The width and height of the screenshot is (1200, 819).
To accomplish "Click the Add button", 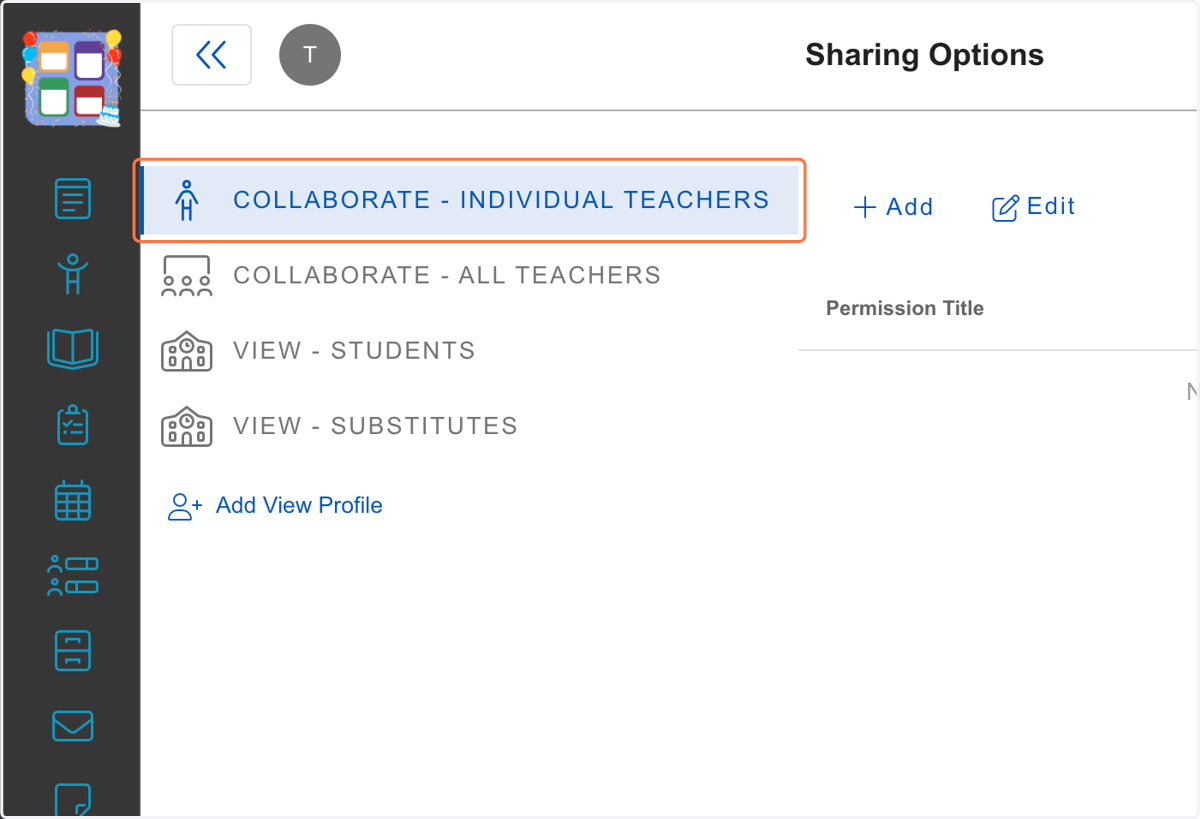I will click(893, 207).
